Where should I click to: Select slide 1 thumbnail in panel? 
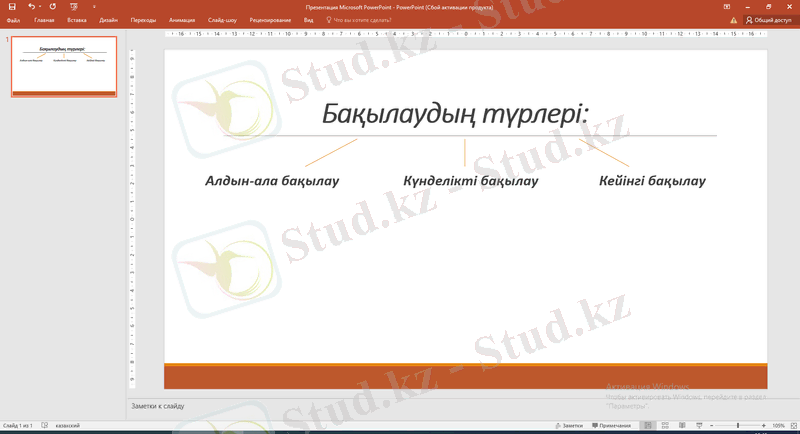click(x=64, y=66)
